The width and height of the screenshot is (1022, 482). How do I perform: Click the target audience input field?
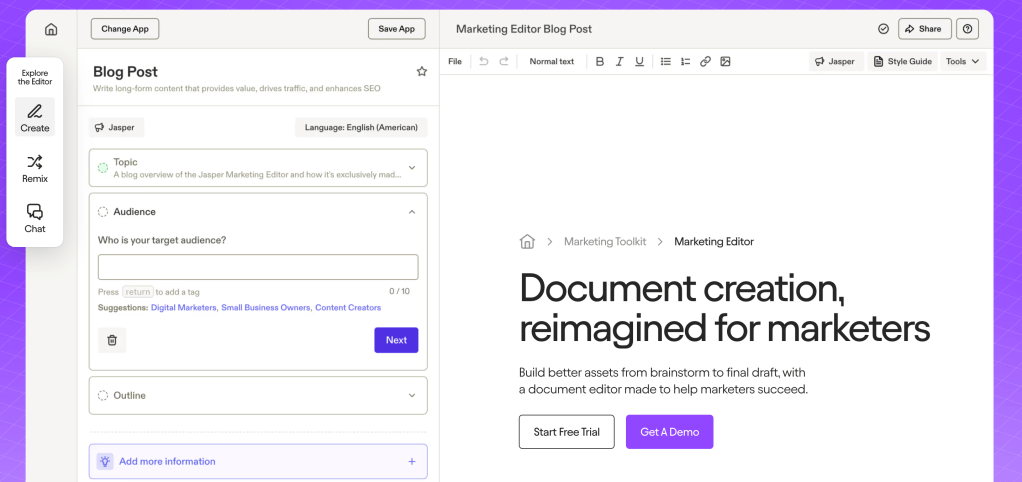(258, 267)
